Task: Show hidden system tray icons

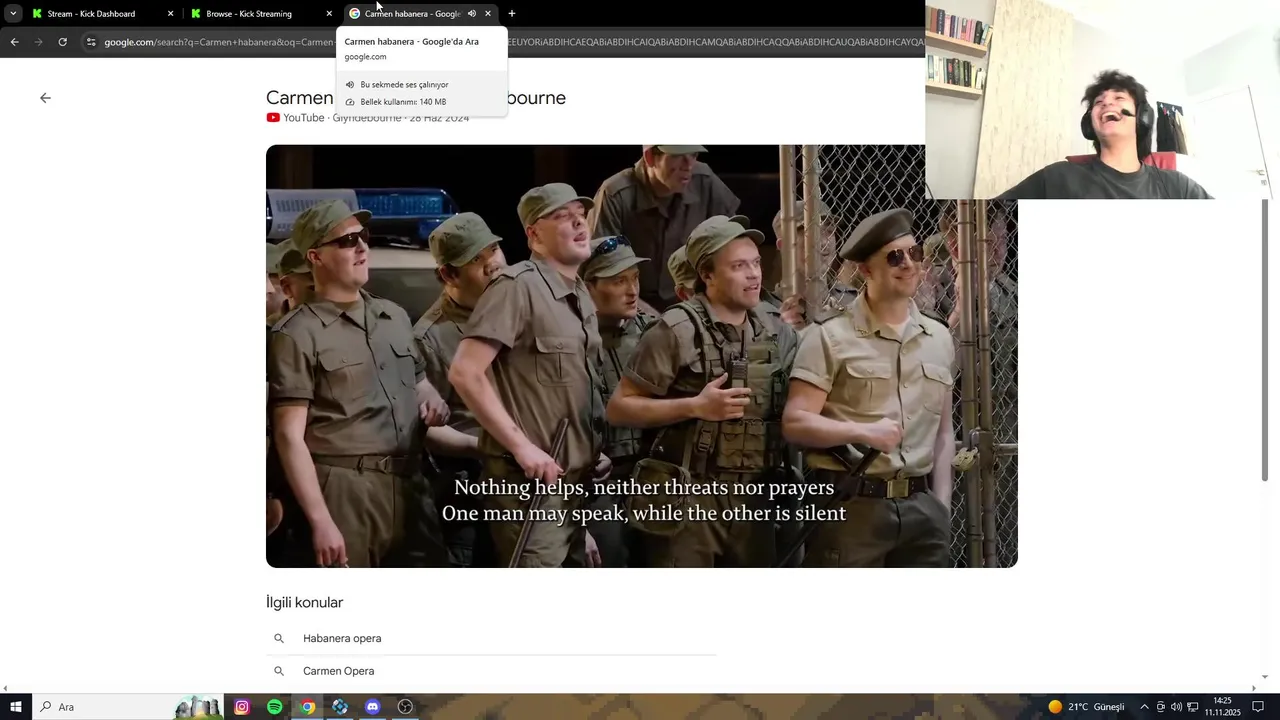Action: click(1144, 707)
